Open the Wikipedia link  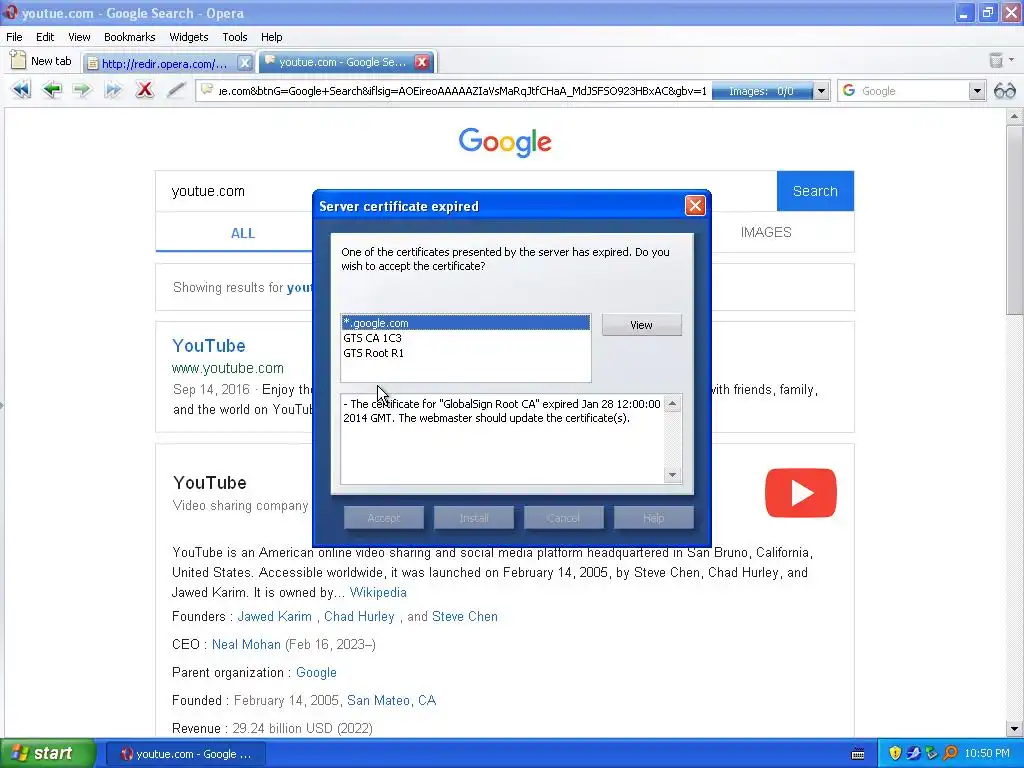point(378,592)
